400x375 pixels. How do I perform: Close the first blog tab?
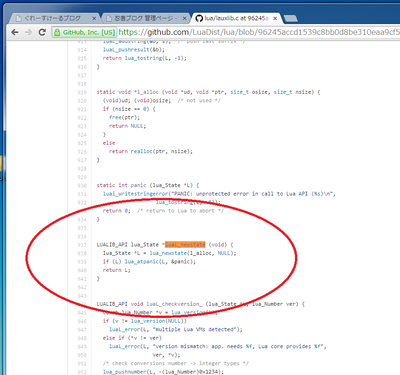coord(94,18)
